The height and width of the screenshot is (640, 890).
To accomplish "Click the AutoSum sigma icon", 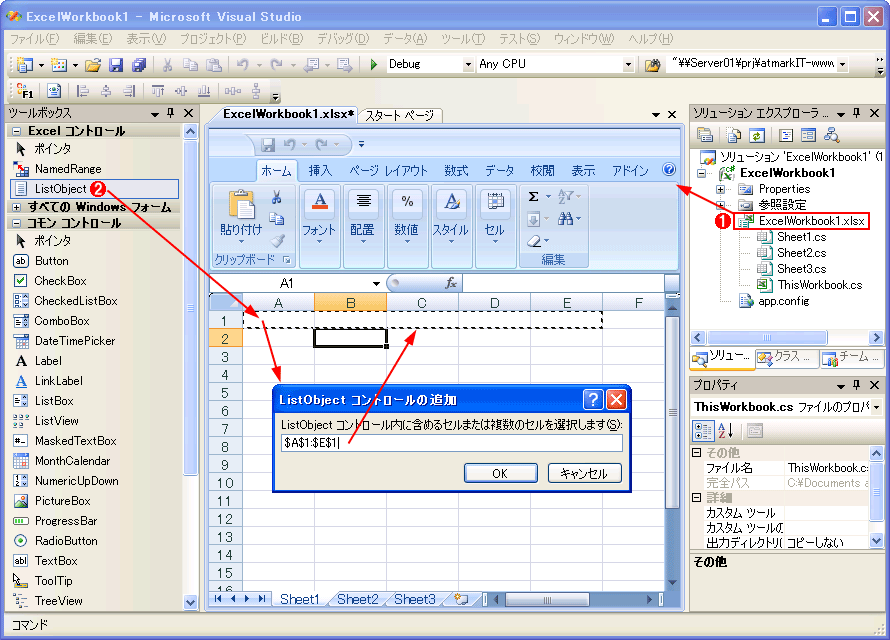I will (534, 196).
